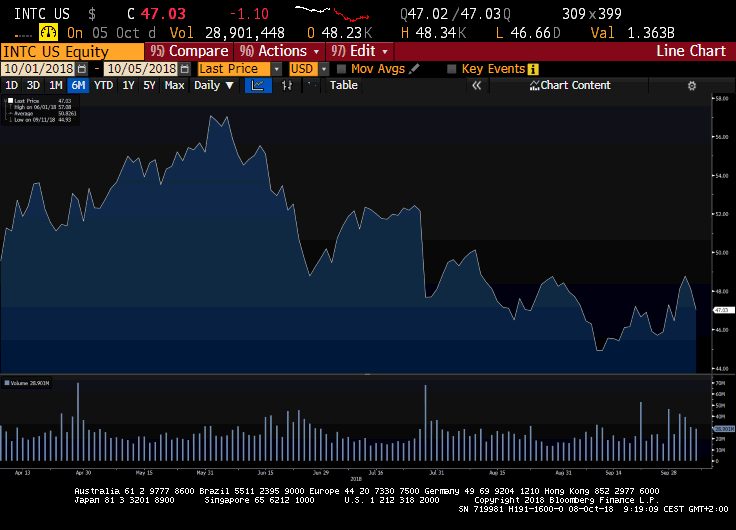The width and height of the screenshot is (736, 530).
Task: Toggle Volume legend series box
Action: (7, 383)
